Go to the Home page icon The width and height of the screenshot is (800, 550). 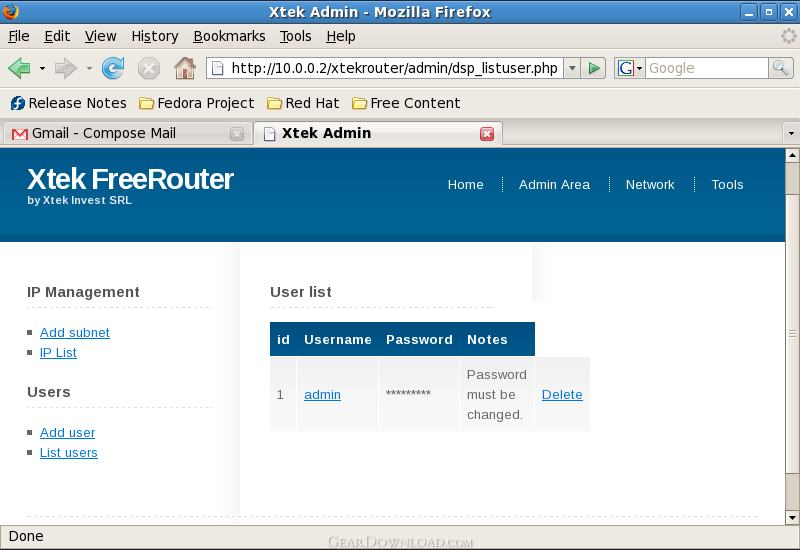(x=185, y=68)
